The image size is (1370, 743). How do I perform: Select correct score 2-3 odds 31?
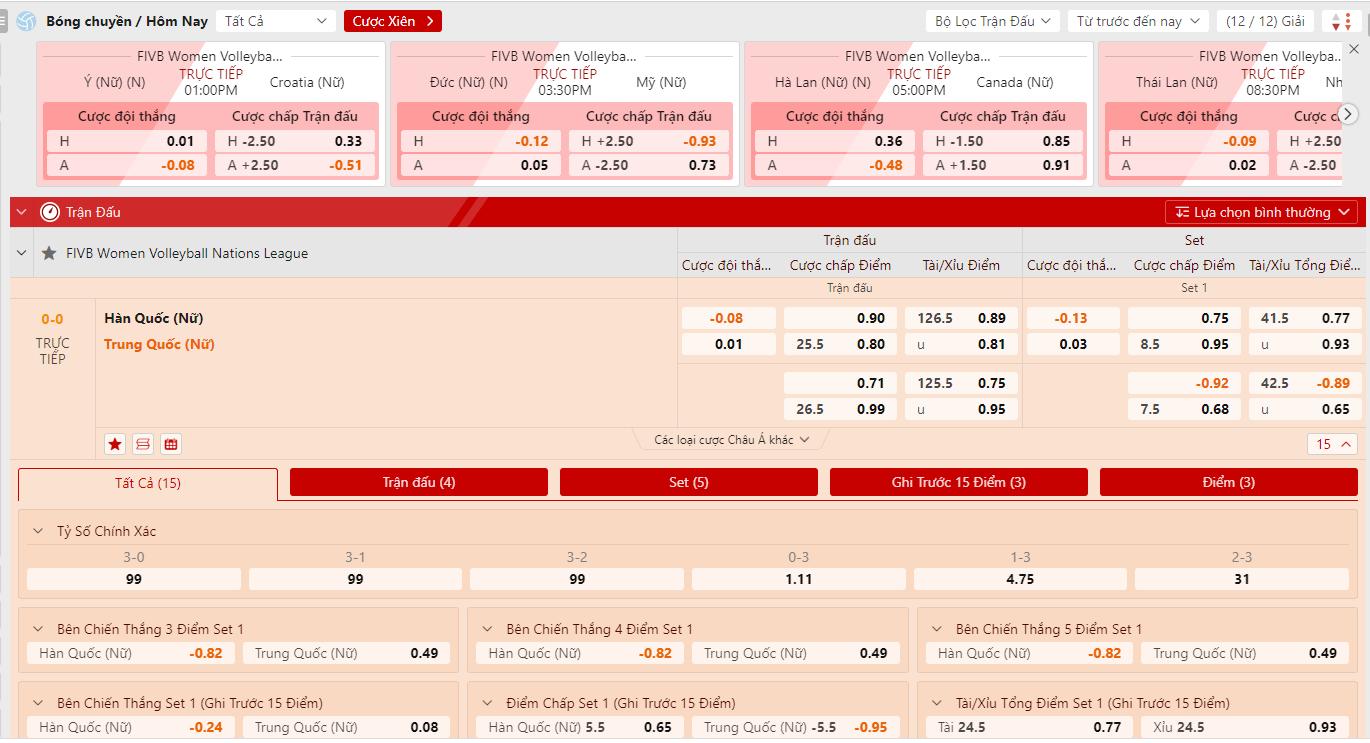coord(1242,579)
